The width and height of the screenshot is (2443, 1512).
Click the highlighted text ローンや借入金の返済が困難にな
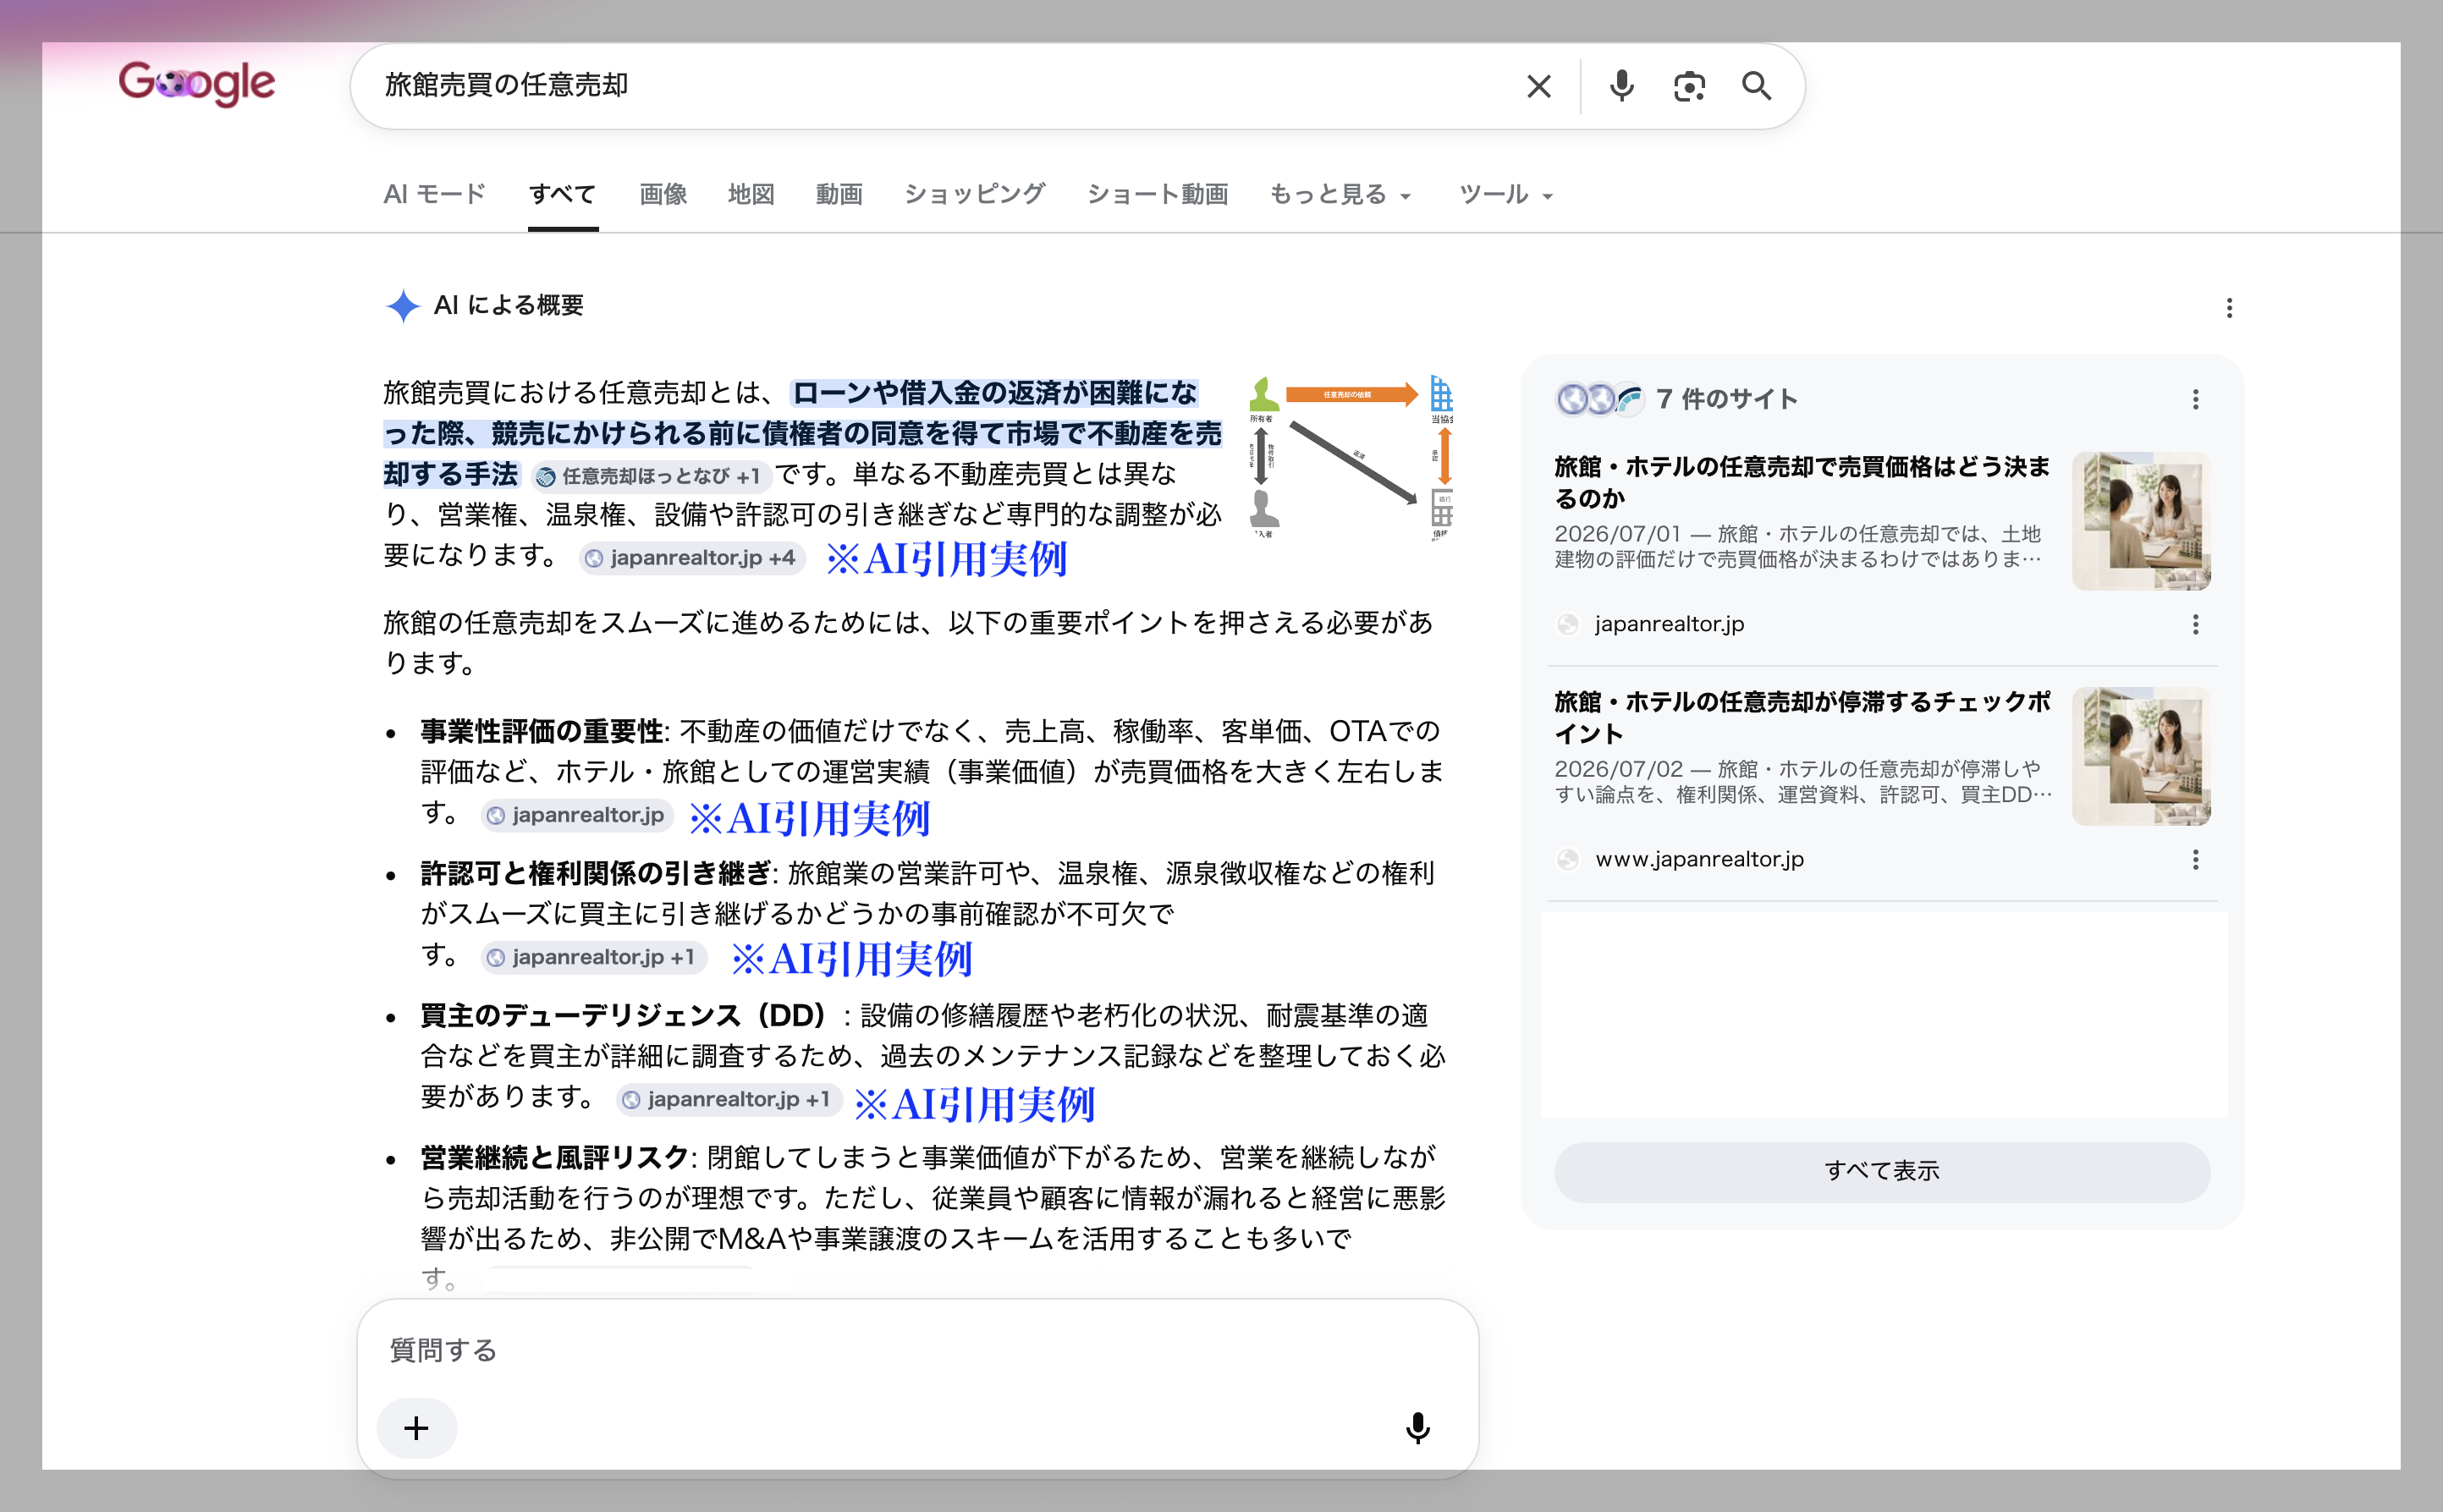995,393
